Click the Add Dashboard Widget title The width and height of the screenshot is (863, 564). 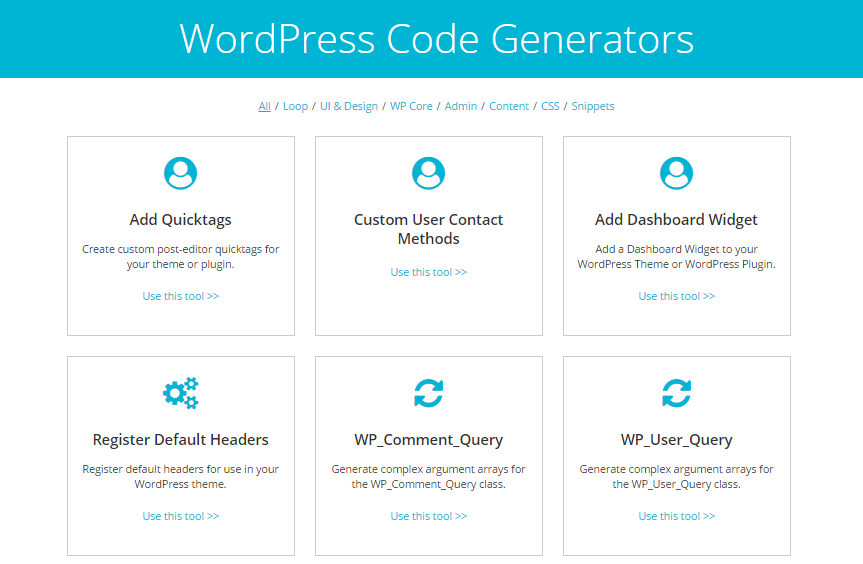click(x=676, y=220)
